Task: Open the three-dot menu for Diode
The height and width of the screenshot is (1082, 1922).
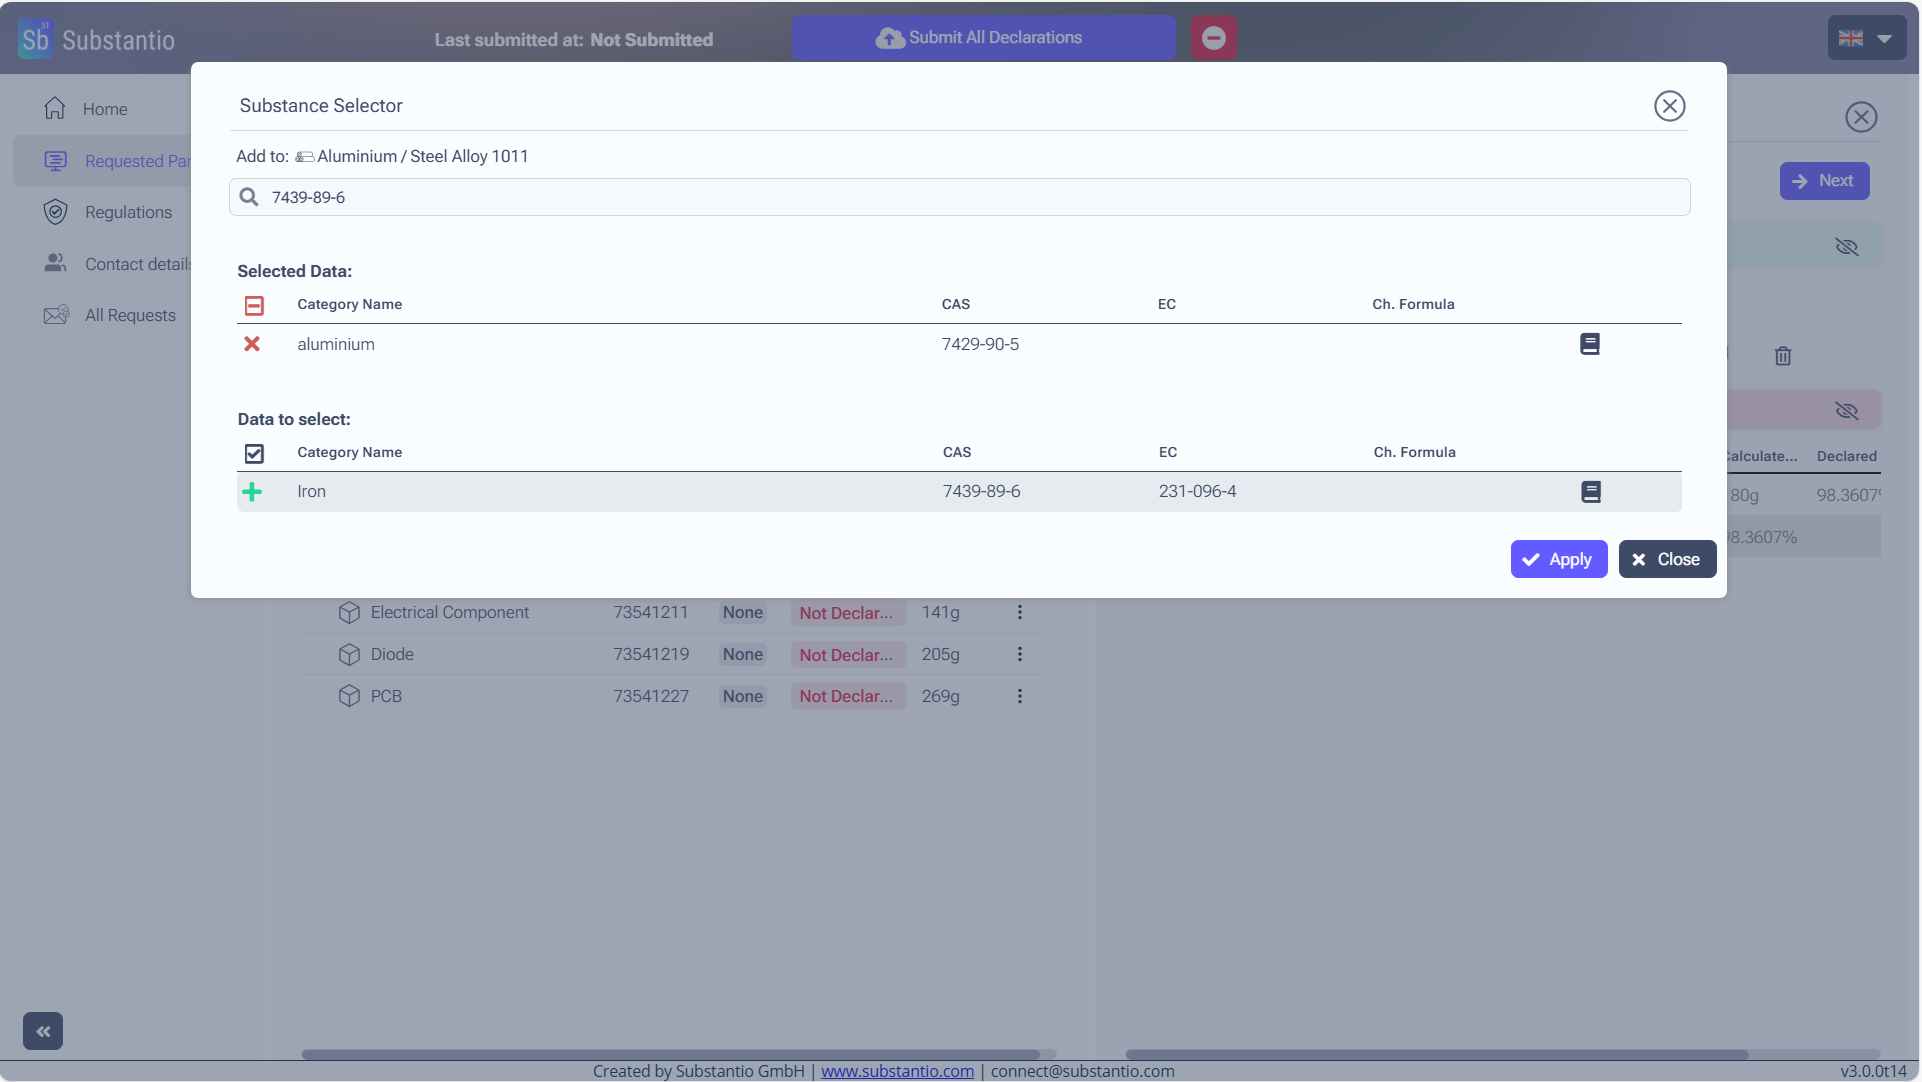Action: 1019,654
